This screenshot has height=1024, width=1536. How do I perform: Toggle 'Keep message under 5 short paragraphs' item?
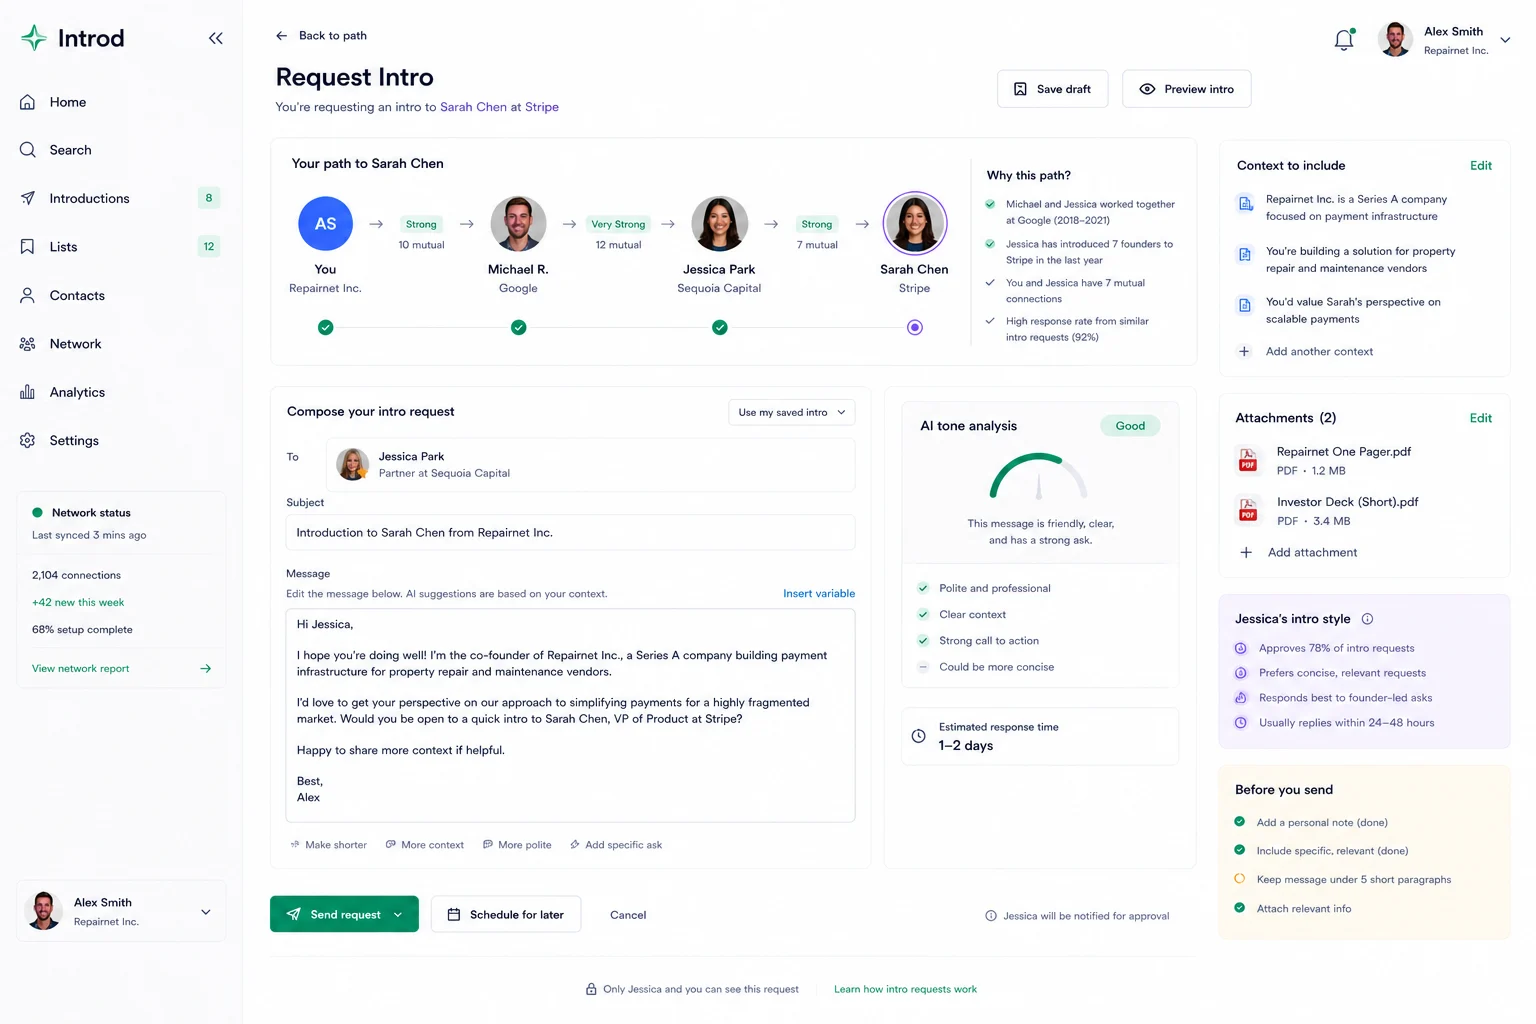(1240, 879)
